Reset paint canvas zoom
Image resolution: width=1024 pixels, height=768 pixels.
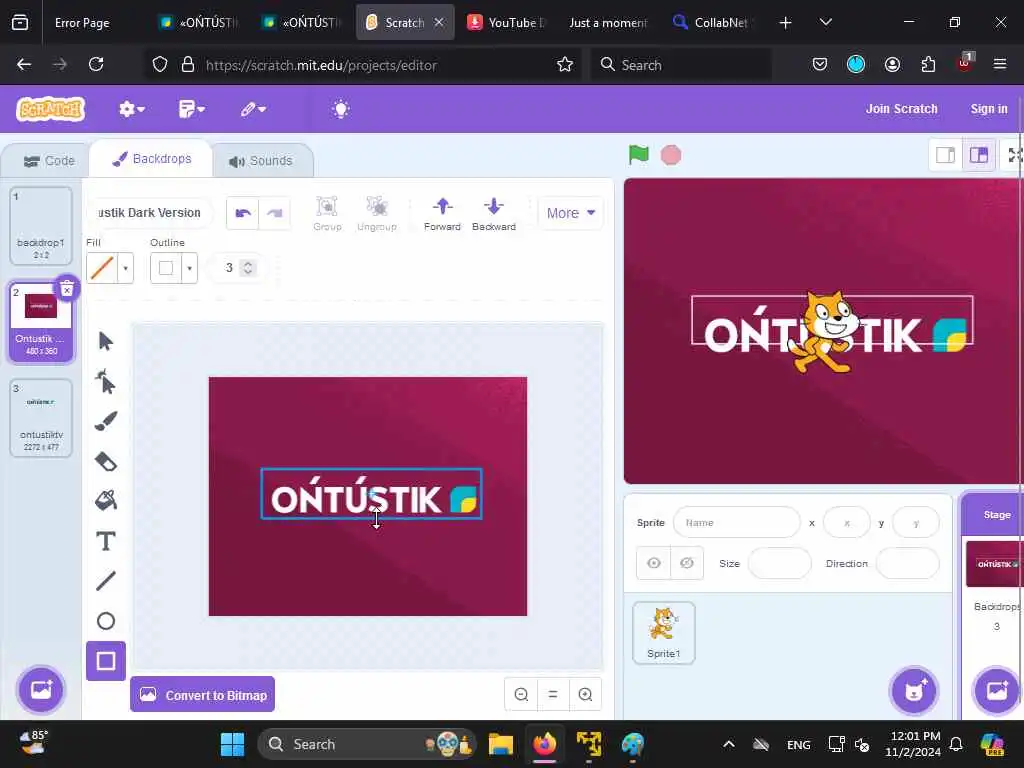553,694
